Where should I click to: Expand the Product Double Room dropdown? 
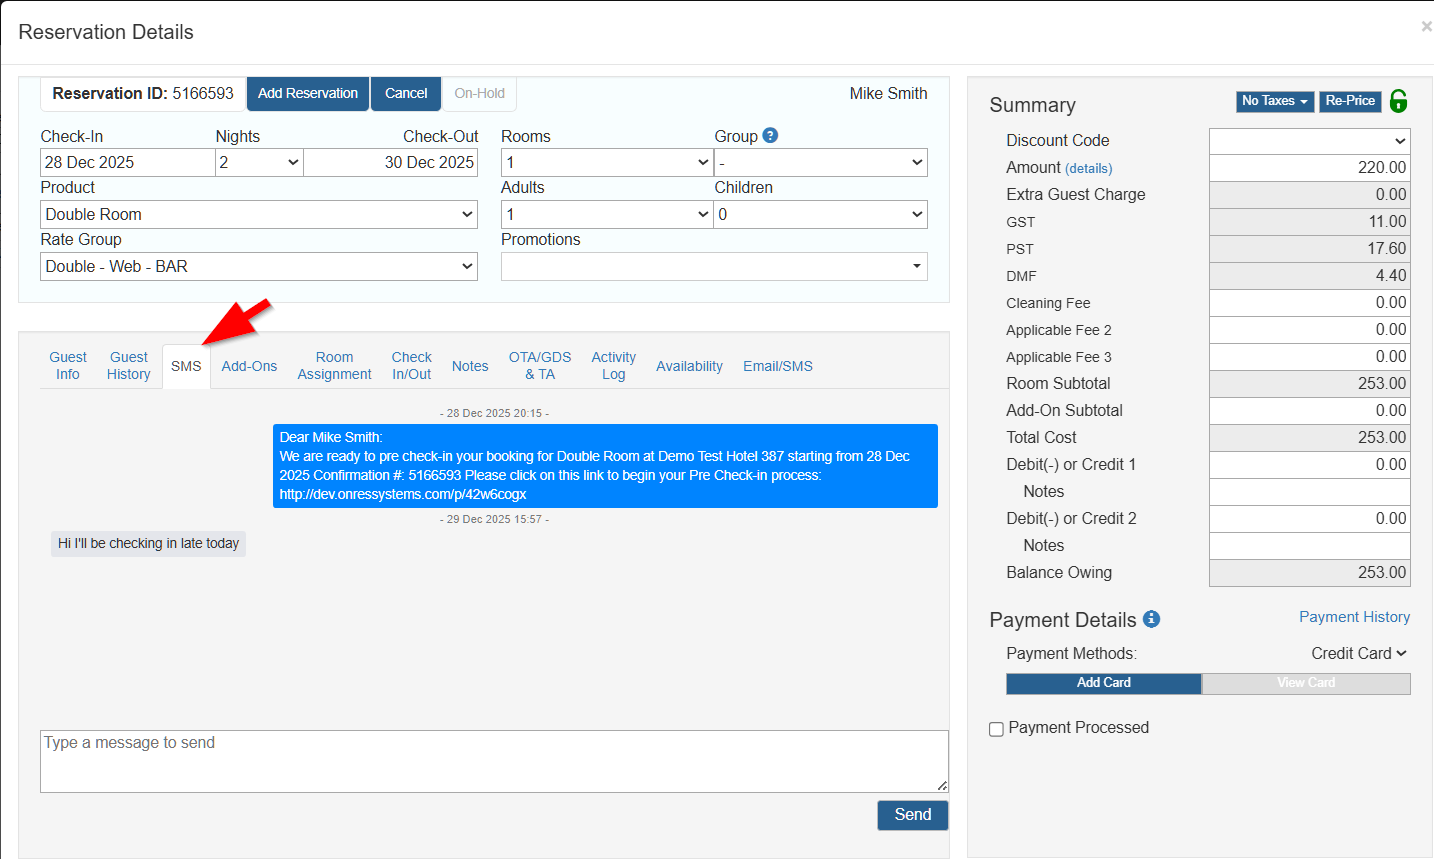(259, 214)
